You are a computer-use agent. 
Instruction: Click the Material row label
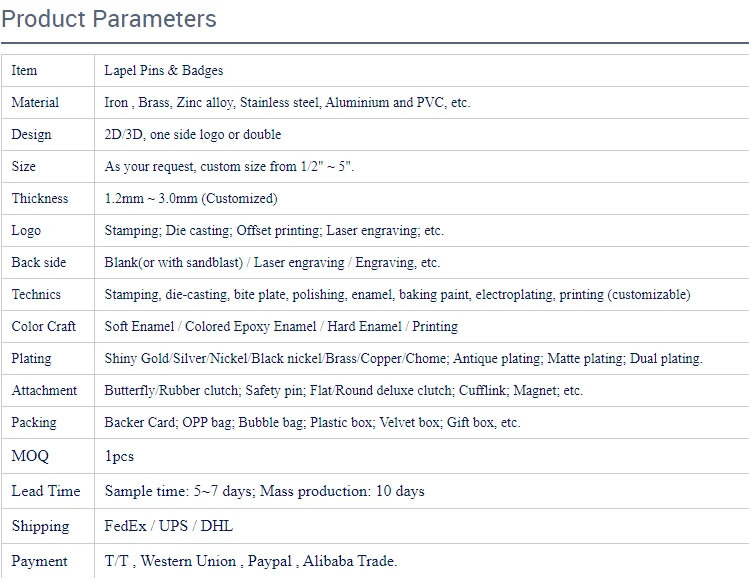(35, 103)
